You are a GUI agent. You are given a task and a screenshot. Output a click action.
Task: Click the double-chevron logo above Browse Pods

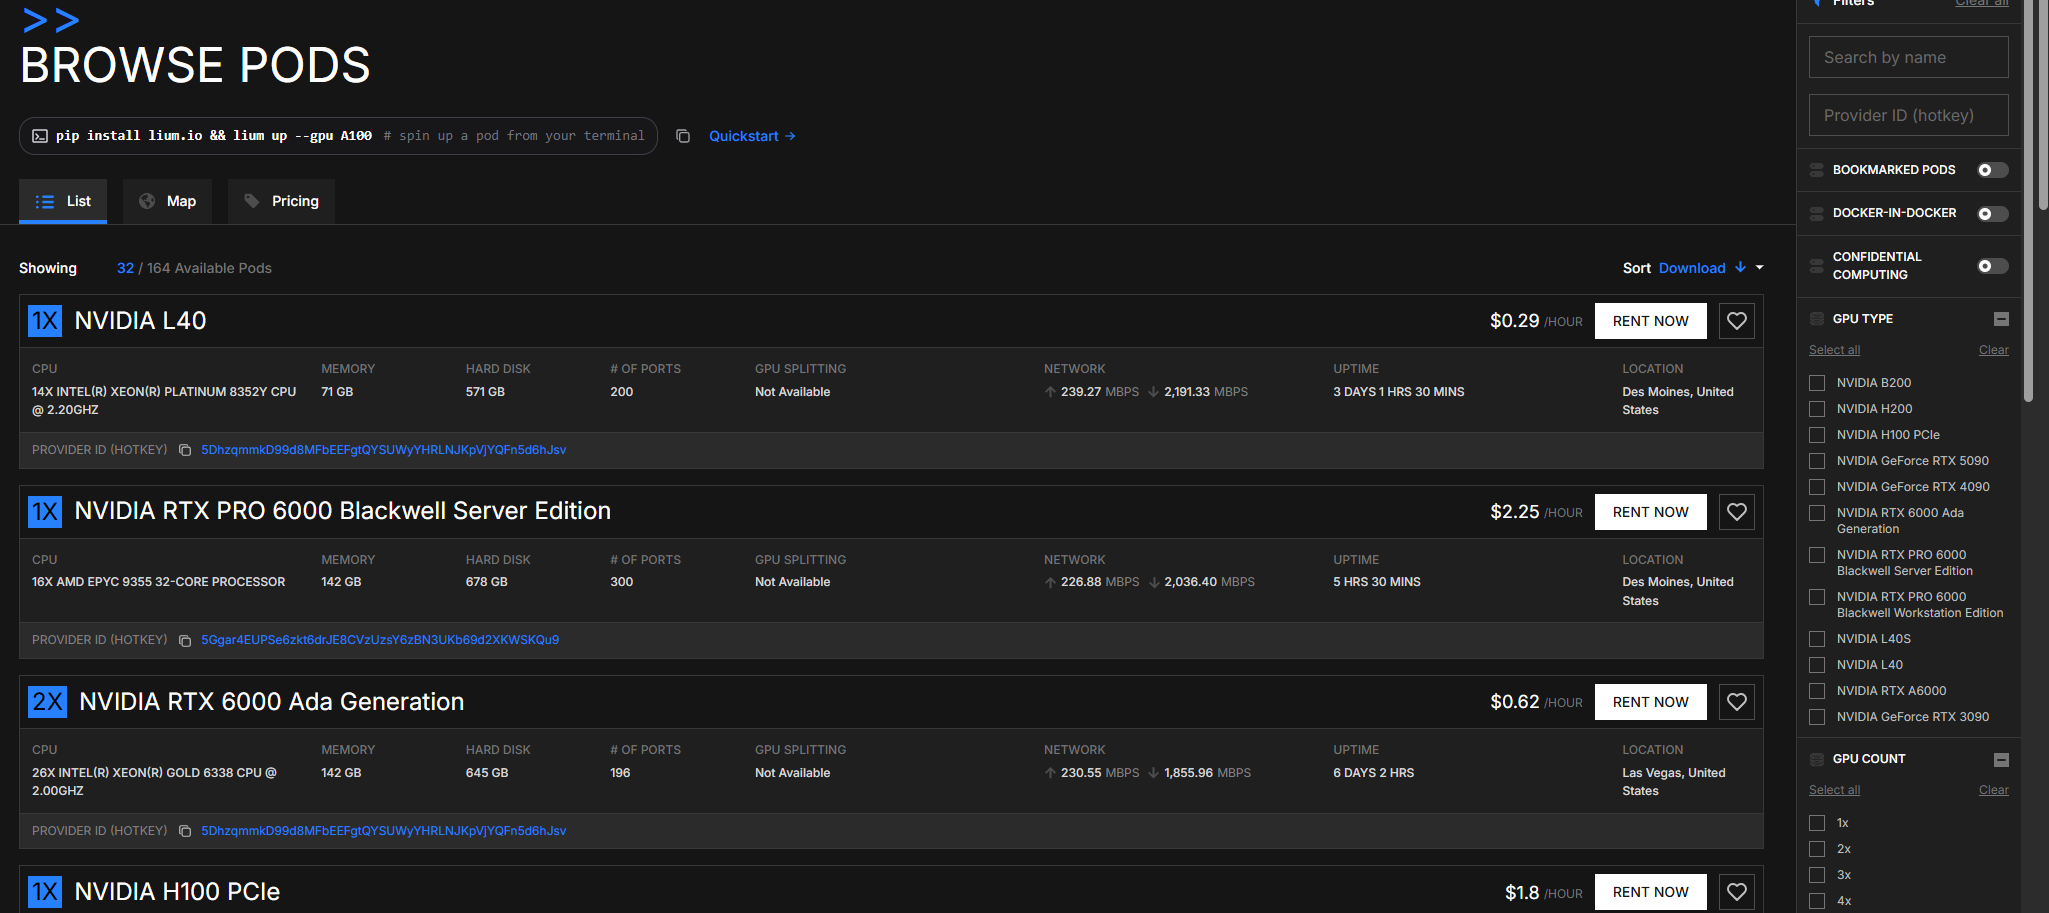click(51, 20)
